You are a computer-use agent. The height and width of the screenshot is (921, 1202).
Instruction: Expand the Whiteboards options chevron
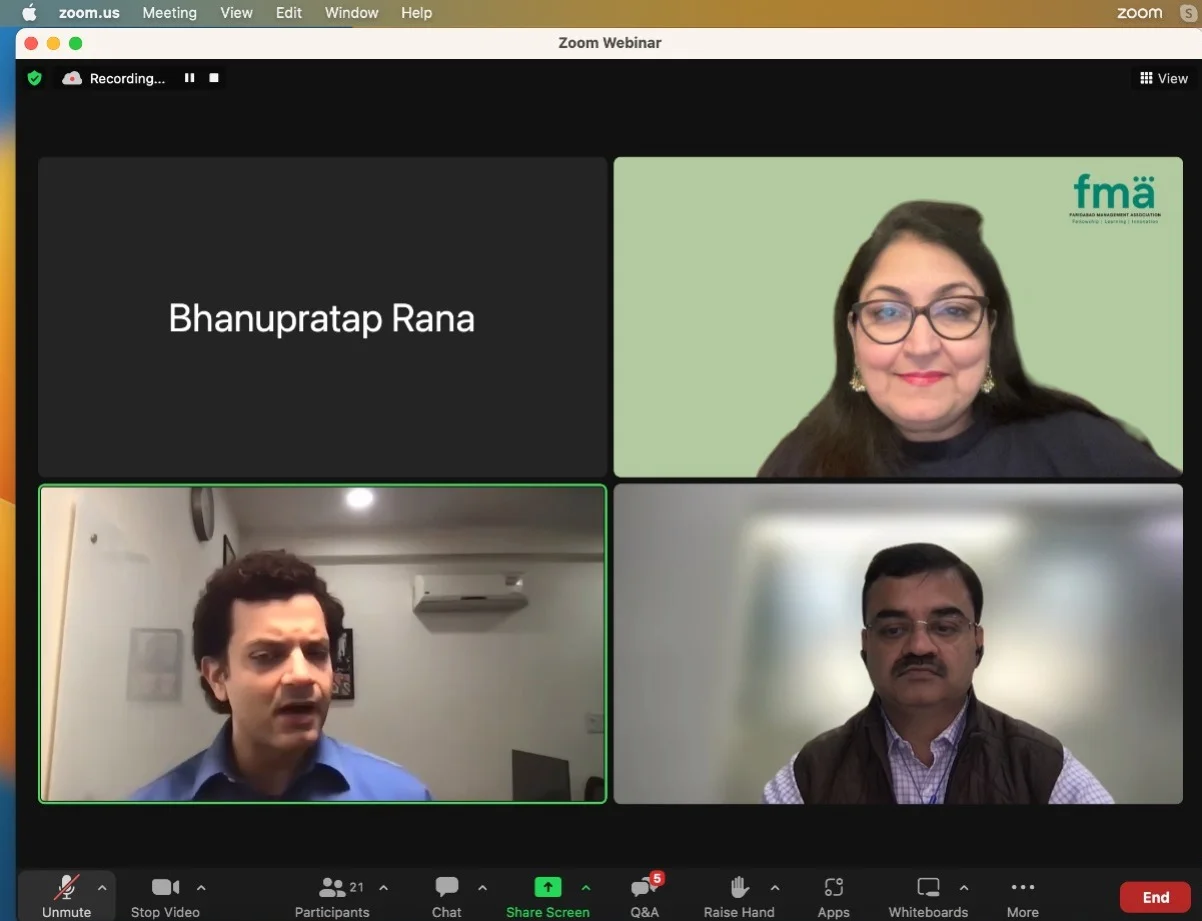click(964, 887)
